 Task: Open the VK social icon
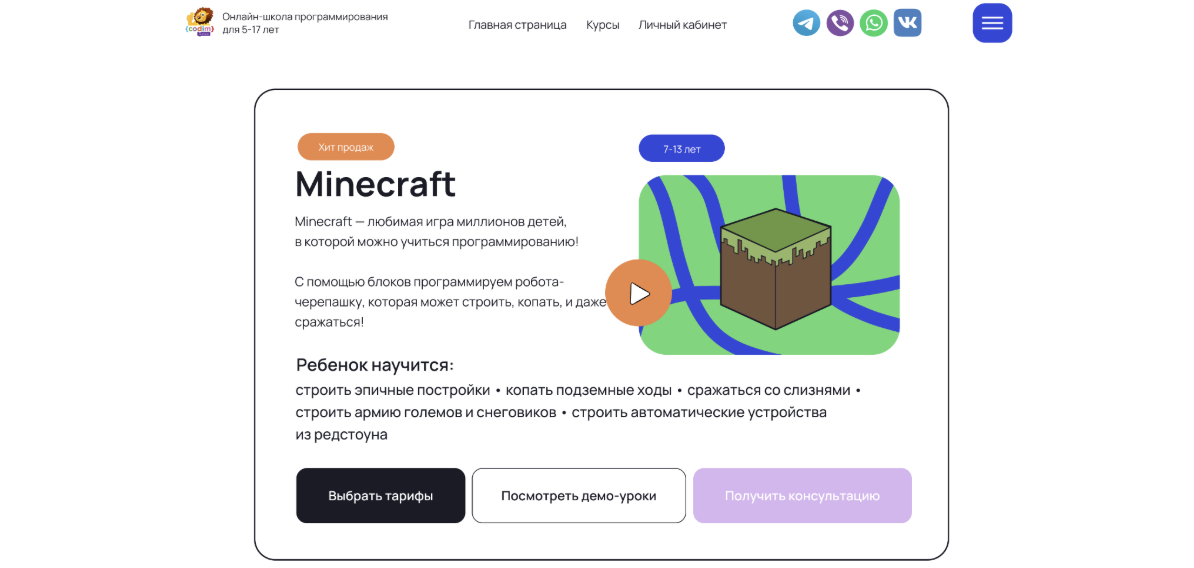coord(908,23)
